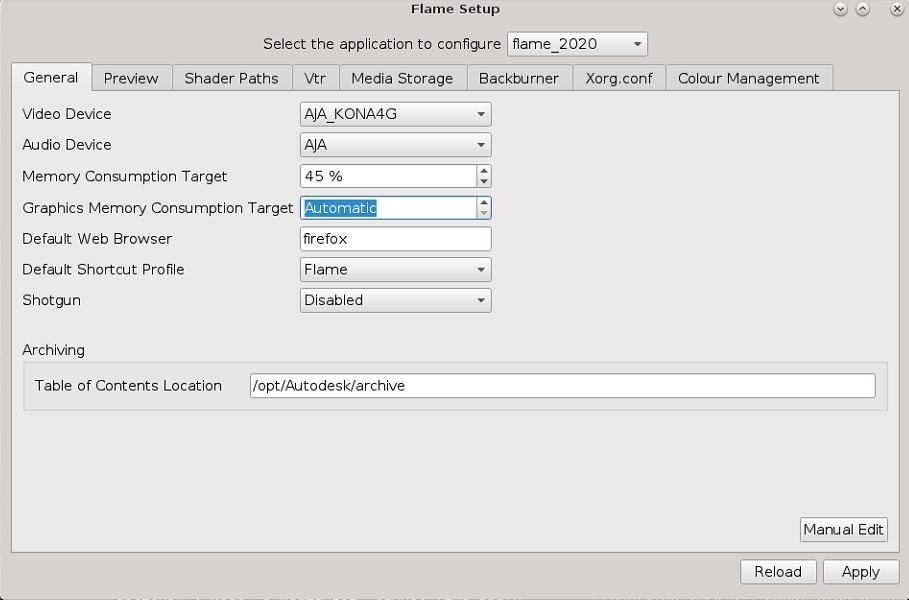
Task: Click the Default Web Browser firefox field
Action: click(x=395, y=239)
